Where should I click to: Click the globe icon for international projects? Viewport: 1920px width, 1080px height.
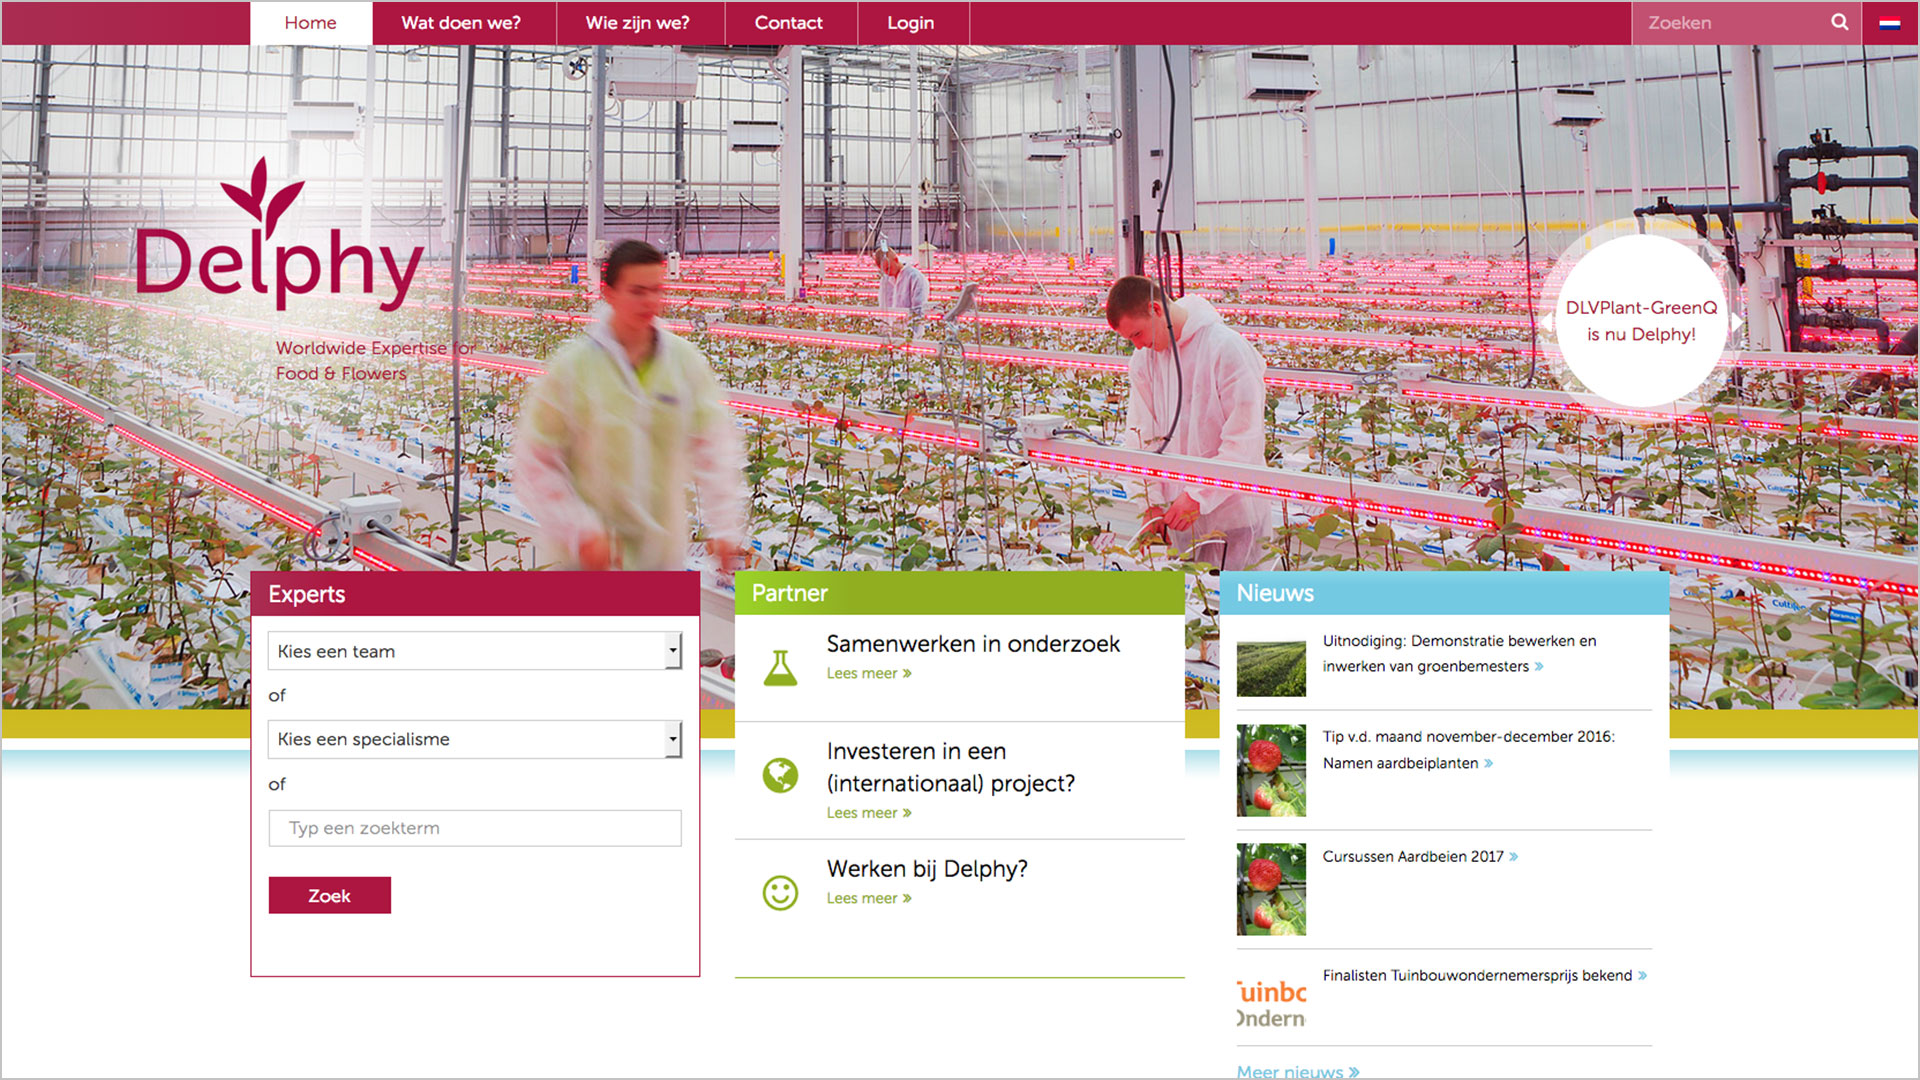point(780,775)
